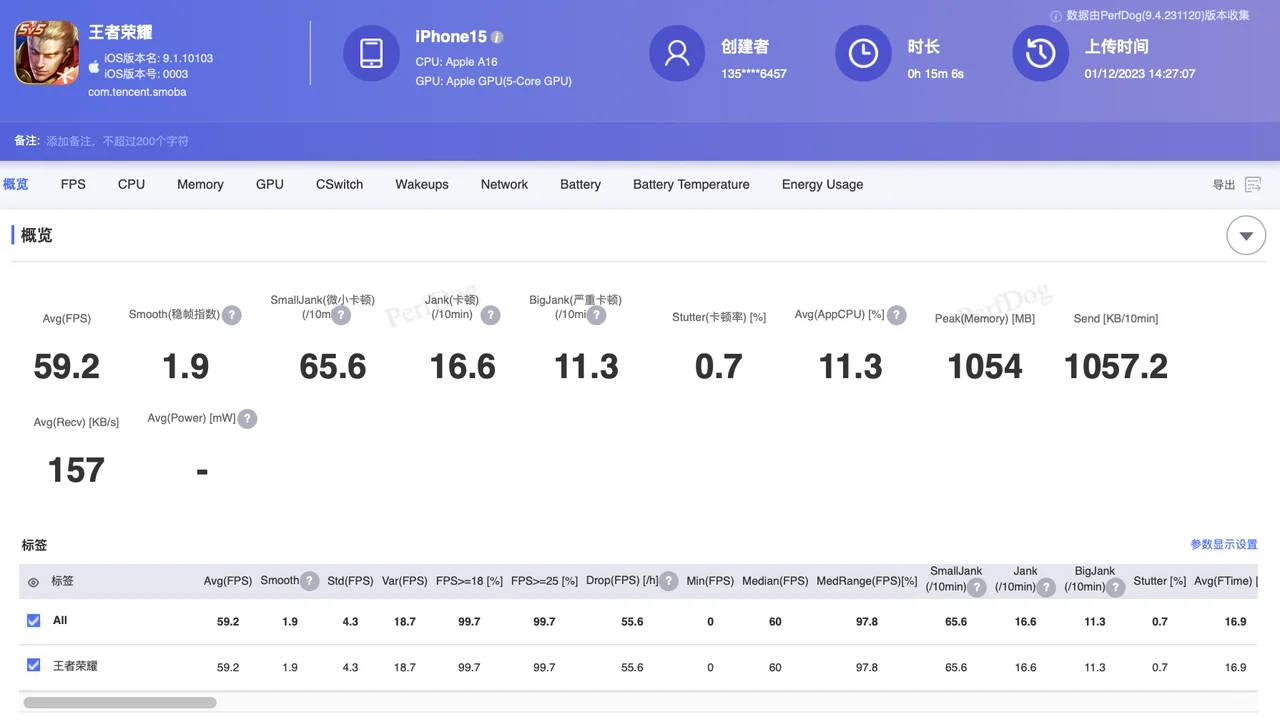Click the 备注 remark input field
Image resolution: width=1280 pixels, height=722 pixels.
[x=117, y=141]
